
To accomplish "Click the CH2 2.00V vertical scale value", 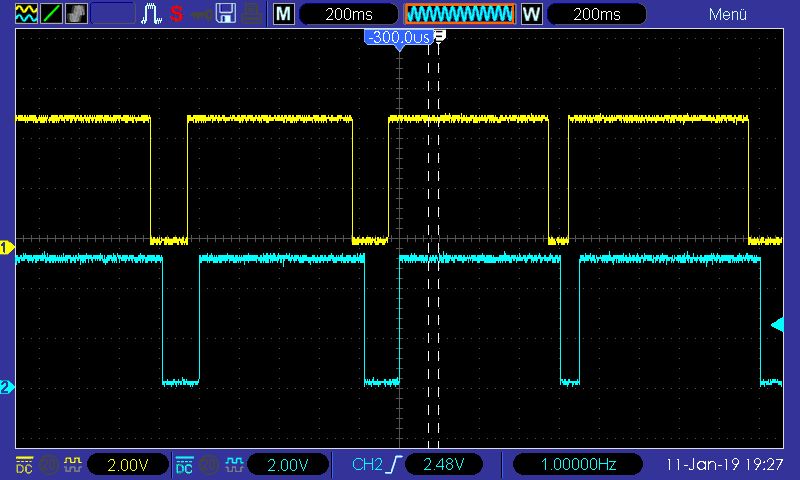I will (288, 465).
